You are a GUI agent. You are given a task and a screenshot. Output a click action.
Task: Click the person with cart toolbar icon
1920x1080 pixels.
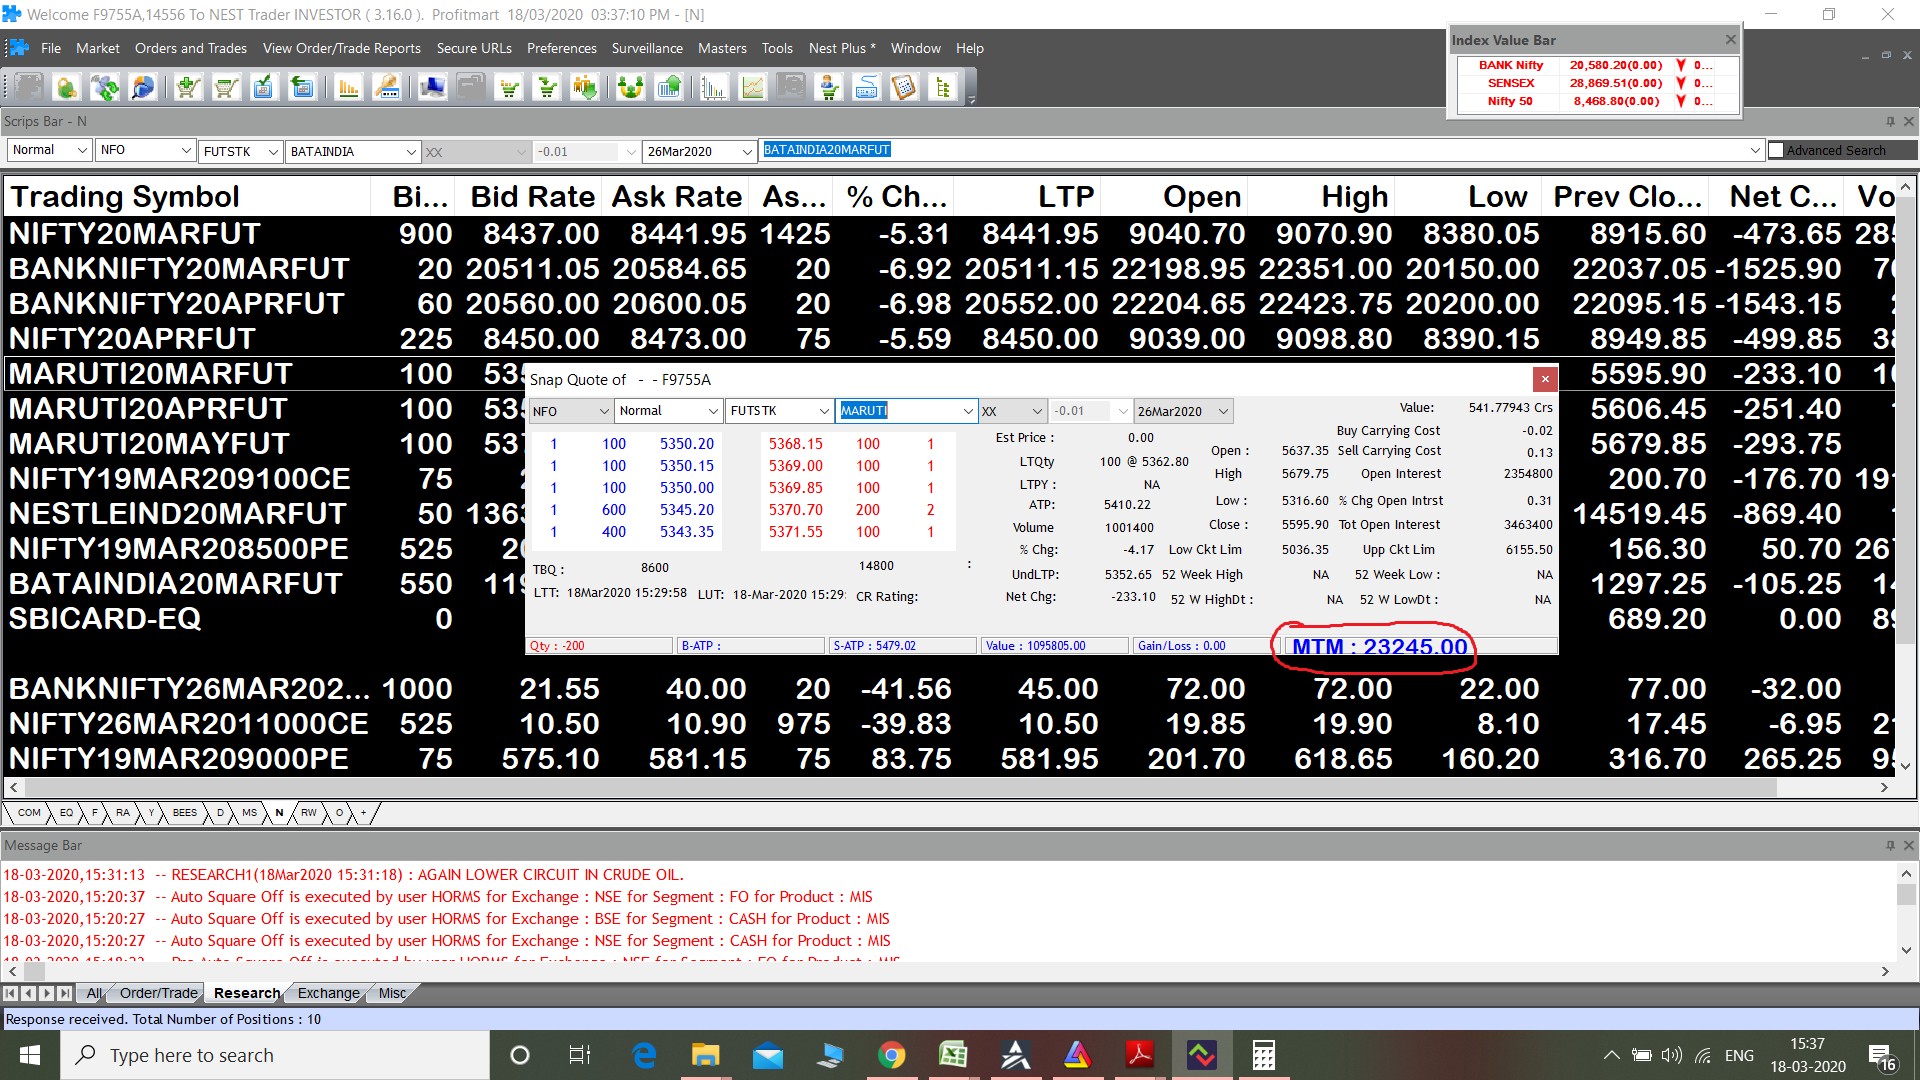(829, 88)
